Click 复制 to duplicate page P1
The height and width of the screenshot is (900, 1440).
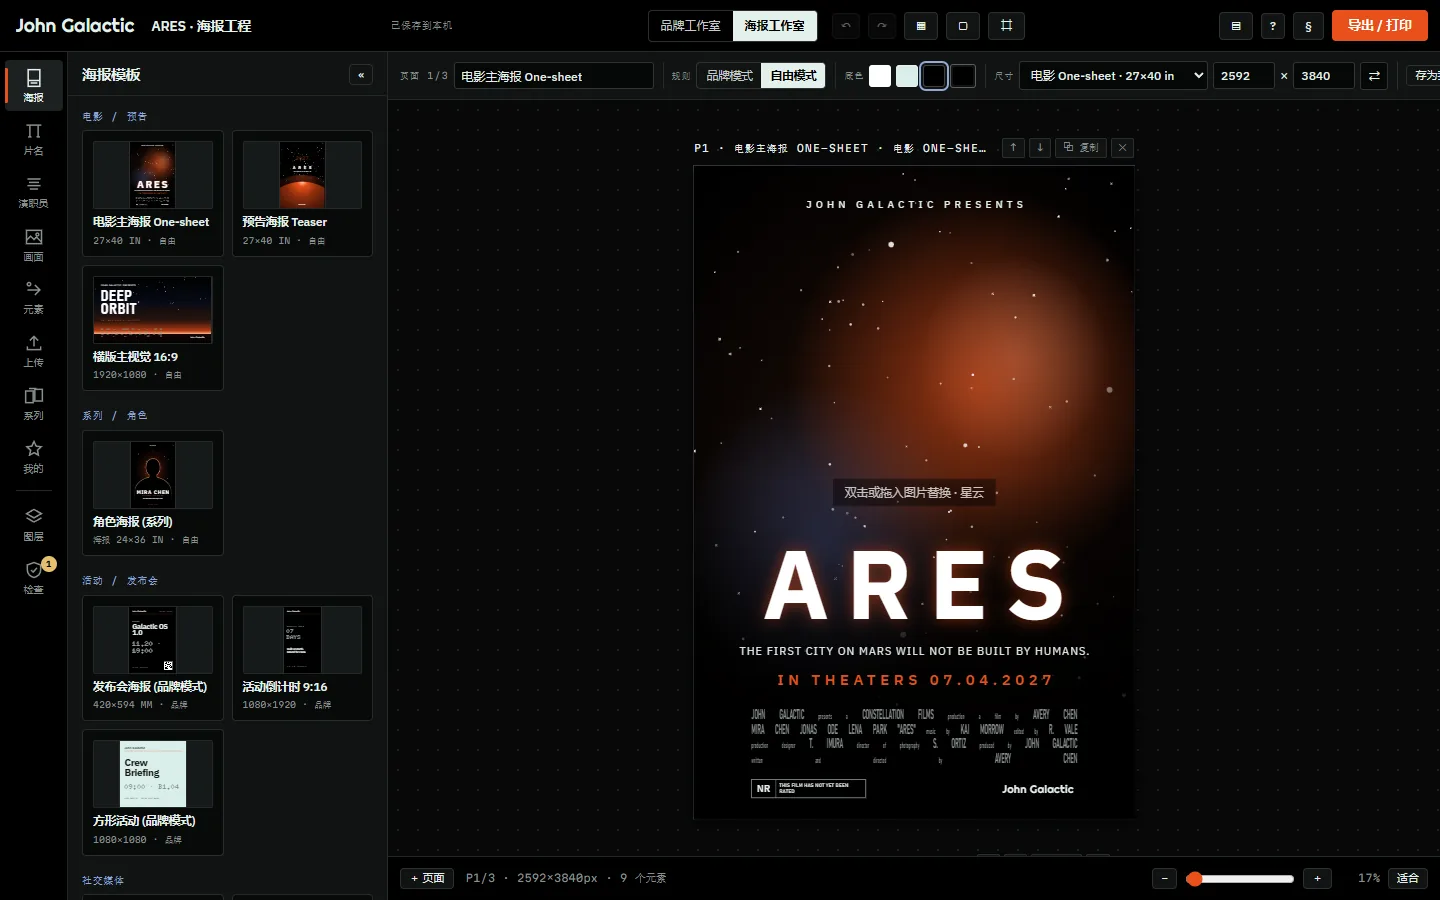click(1080, 147)
